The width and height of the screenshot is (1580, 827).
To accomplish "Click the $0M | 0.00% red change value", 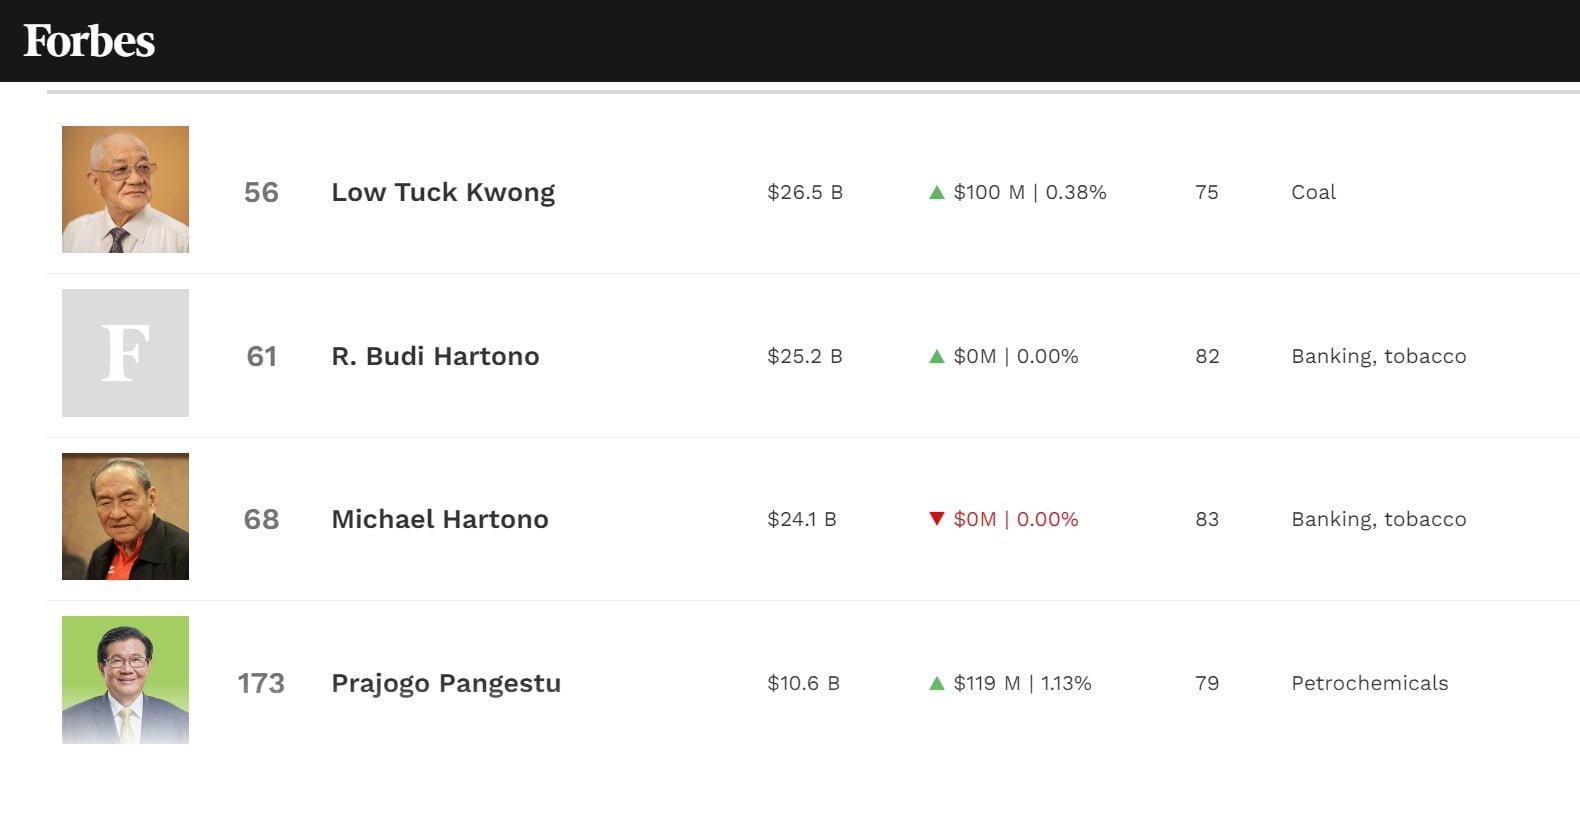I will [x=1016, y=519].
